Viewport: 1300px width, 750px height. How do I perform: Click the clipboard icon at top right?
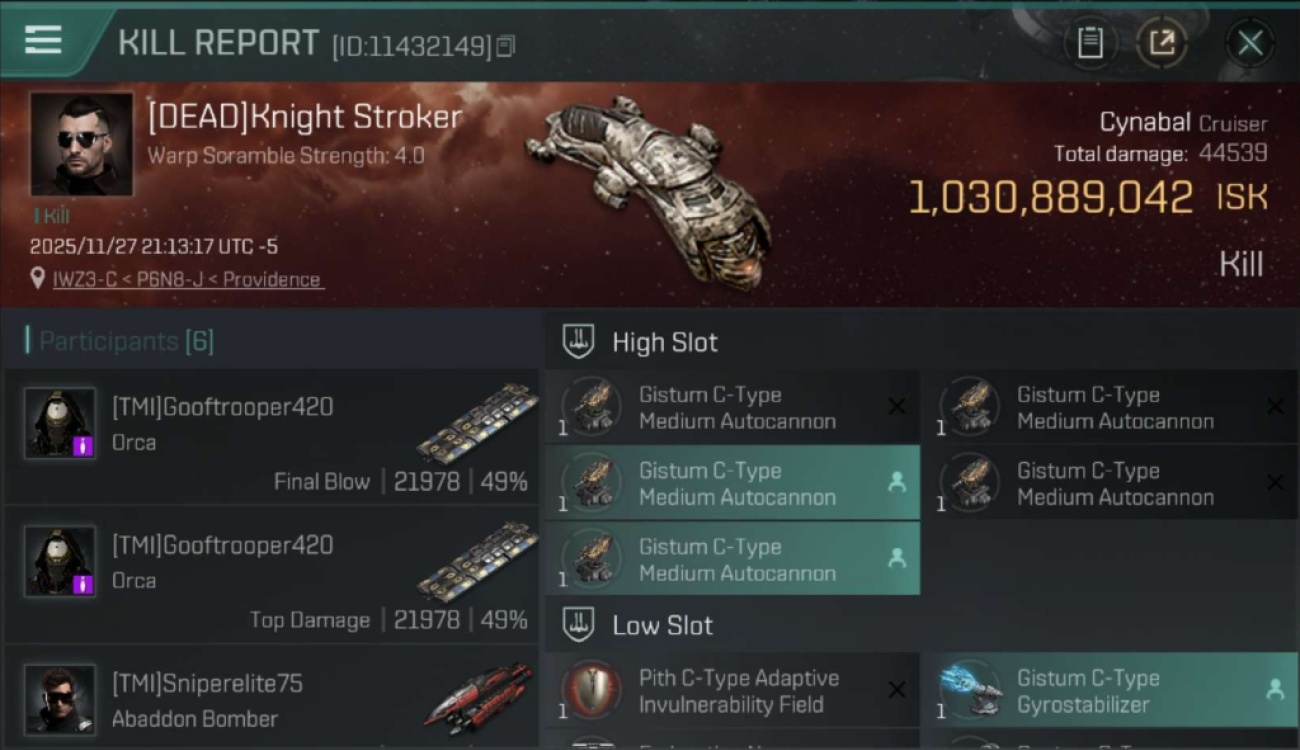1090,43
